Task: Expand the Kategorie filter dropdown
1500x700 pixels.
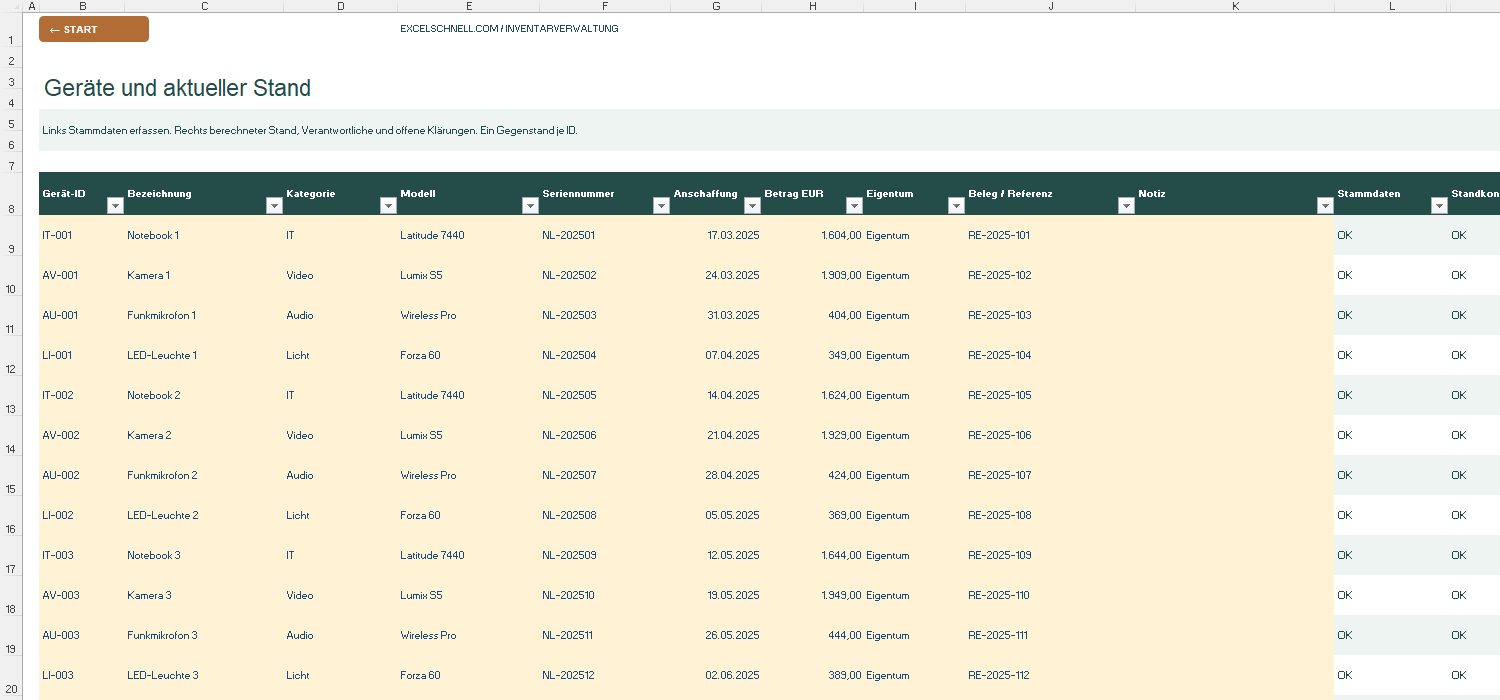Action: click(389, 205)
